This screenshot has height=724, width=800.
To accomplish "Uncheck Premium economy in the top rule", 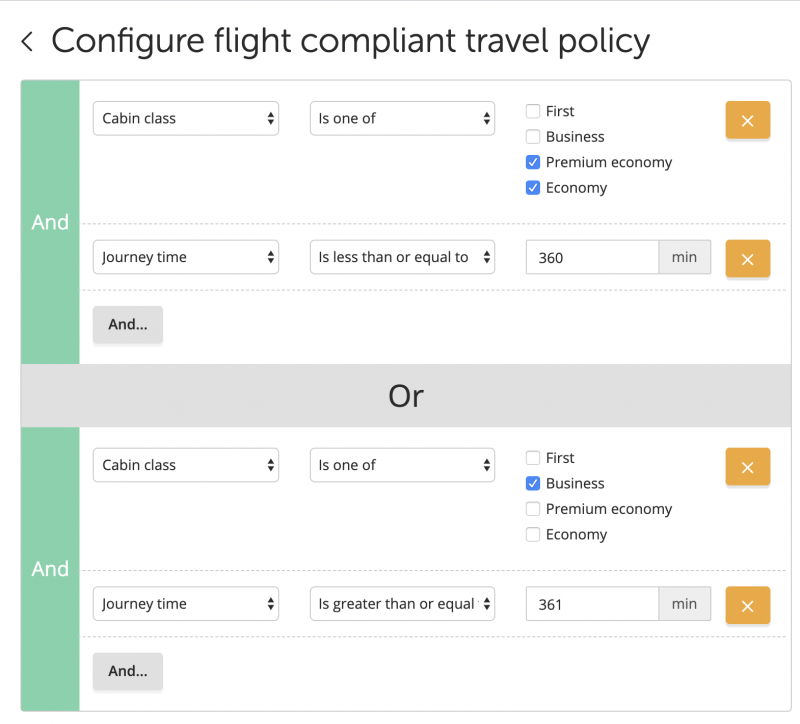I will pos(533,162).
